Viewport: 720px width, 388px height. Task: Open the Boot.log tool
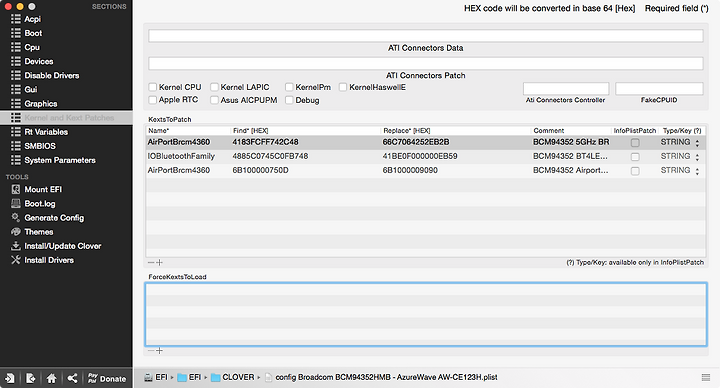point(39,203)
